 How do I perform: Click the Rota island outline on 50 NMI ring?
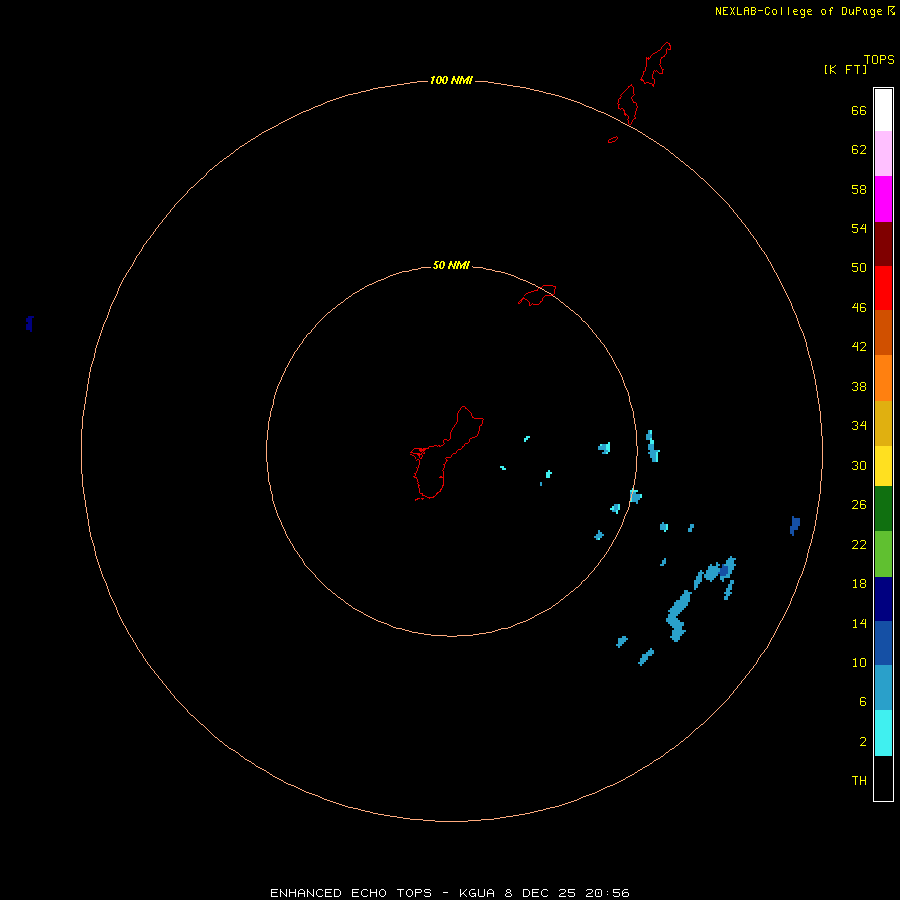tap(537, 295)
